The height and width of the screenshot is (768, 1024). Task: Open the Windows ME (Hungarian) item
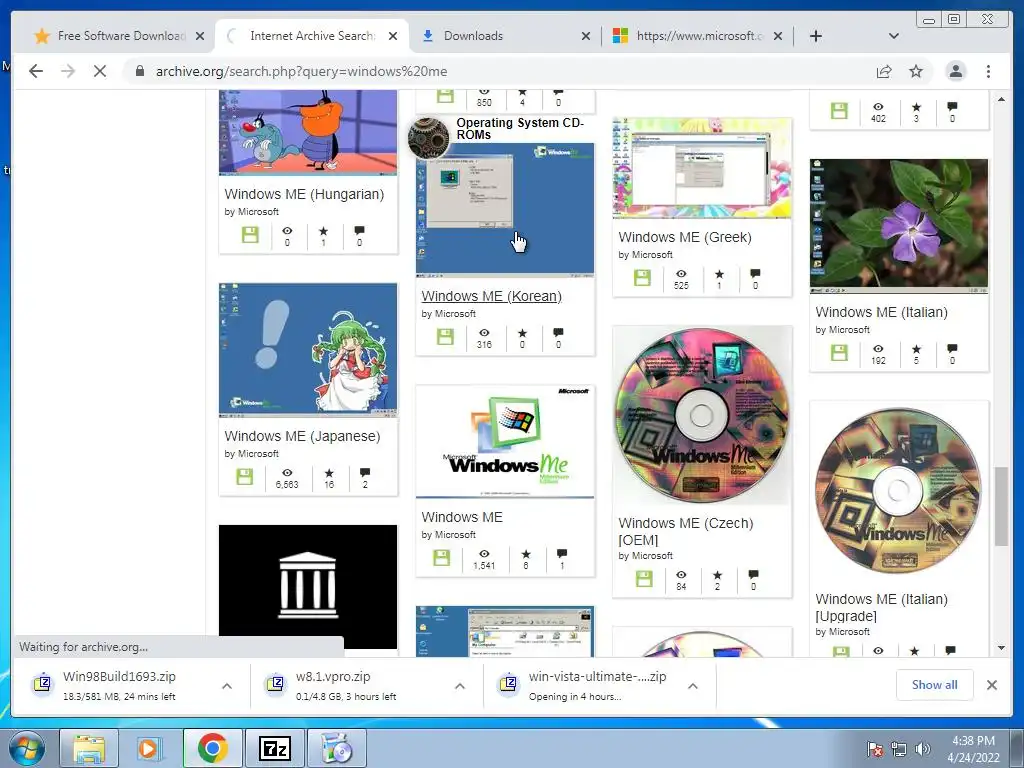(x=304, y=194)
